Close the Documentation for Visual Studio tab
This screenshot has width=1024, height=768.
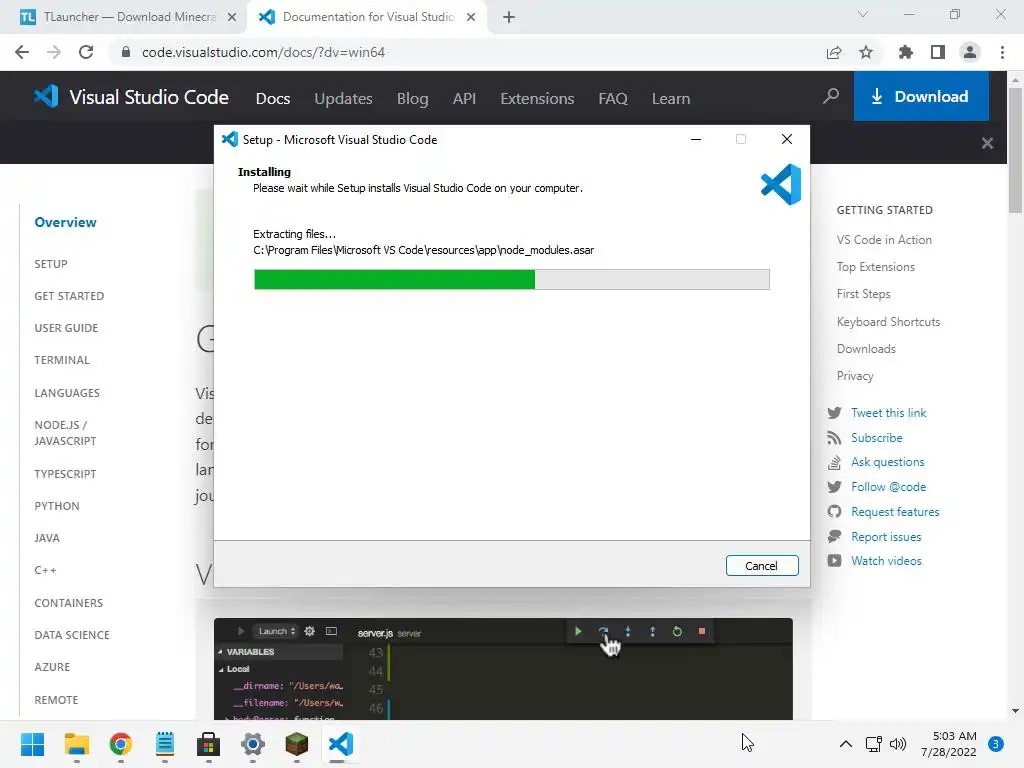471,17
